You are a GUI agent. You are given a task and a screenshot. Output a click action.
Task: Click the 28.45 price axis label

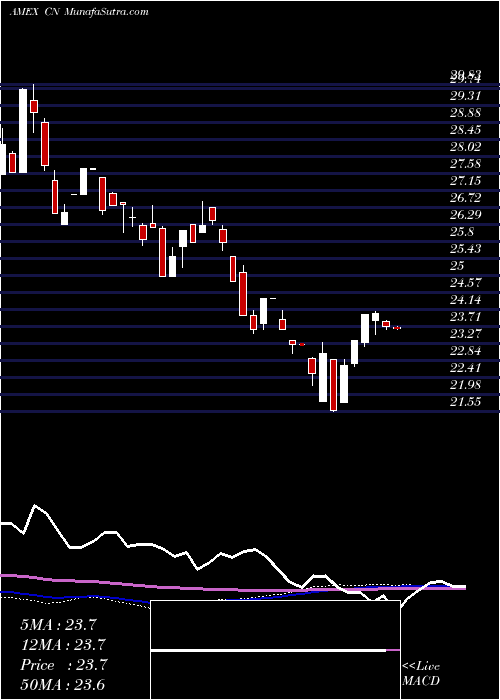(x=466, y=129)
